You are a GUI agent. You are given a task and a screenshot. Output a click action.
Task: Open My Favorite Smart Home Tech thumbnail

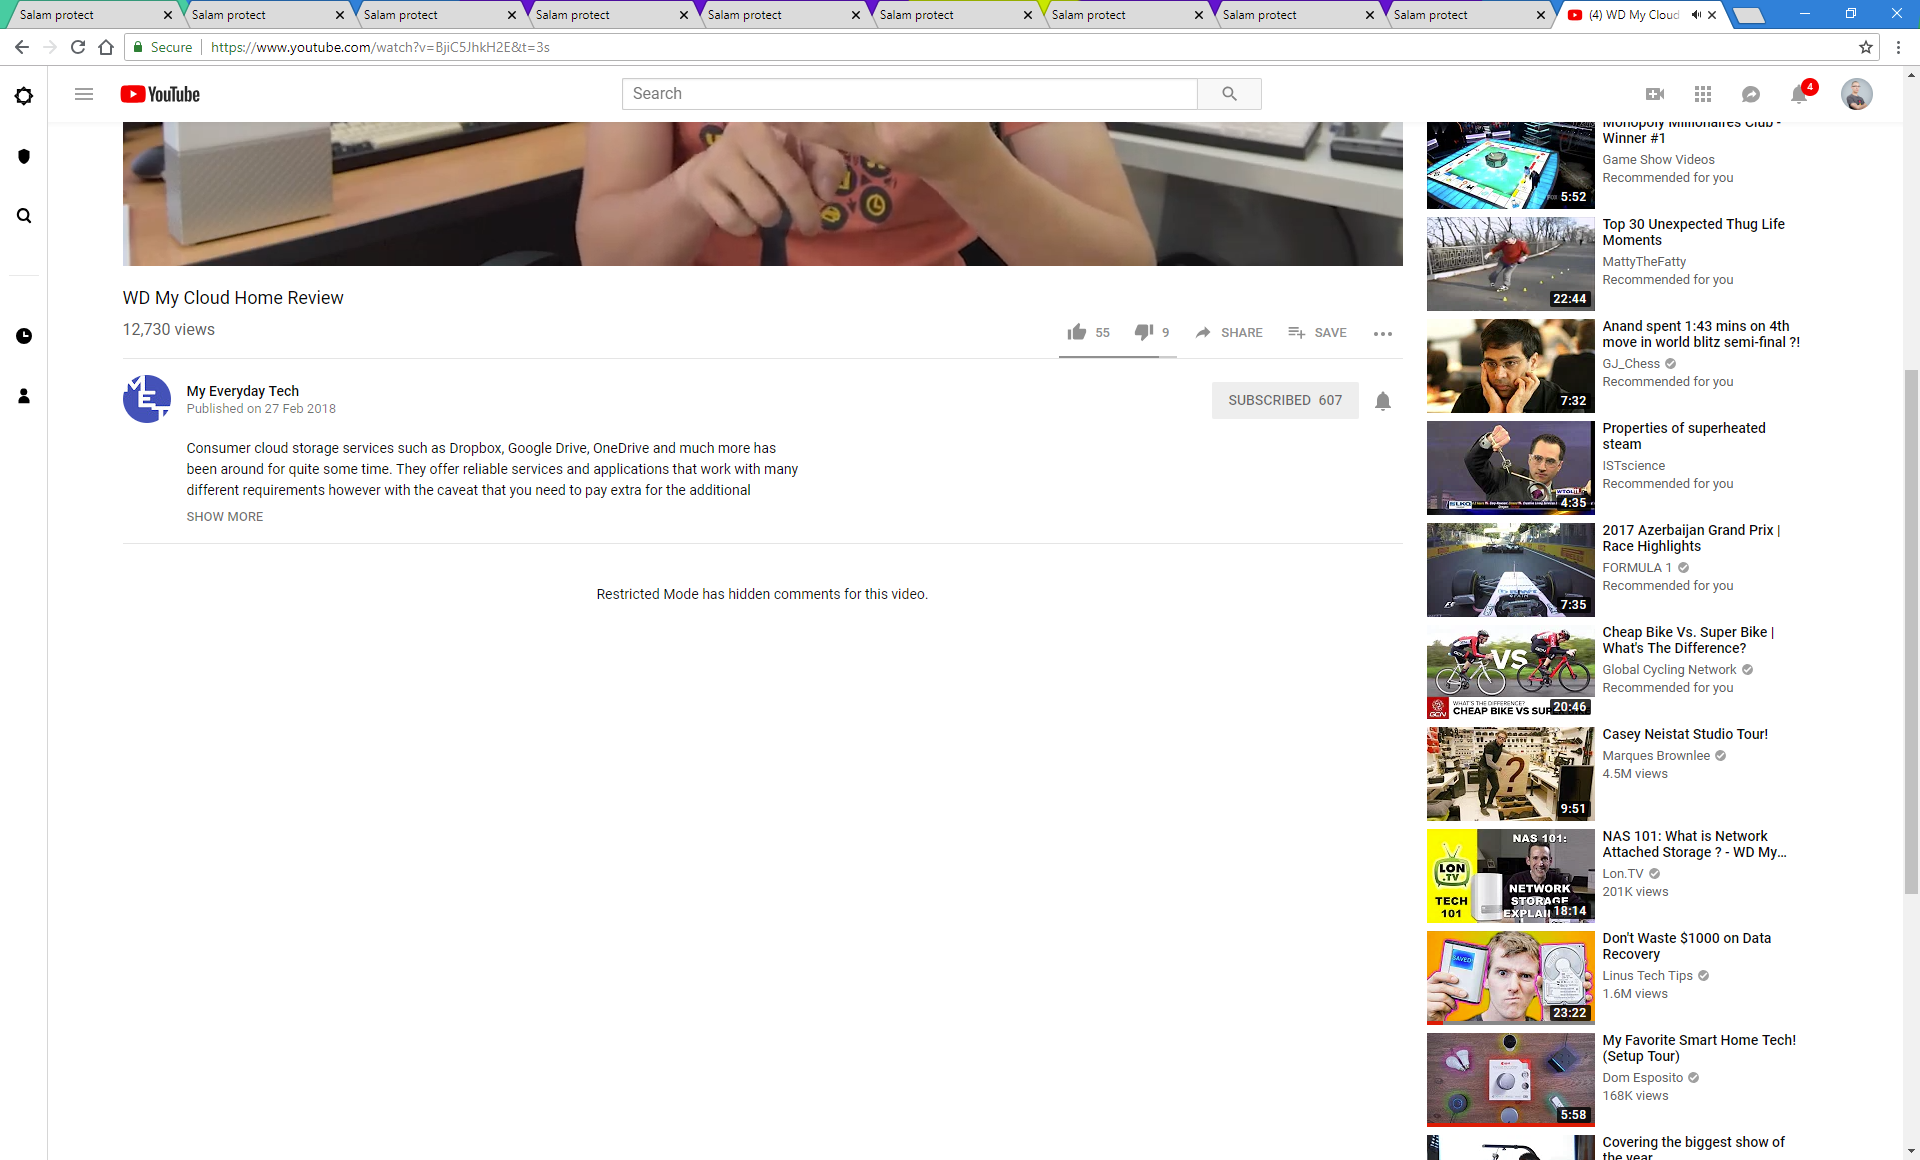1510,1080
